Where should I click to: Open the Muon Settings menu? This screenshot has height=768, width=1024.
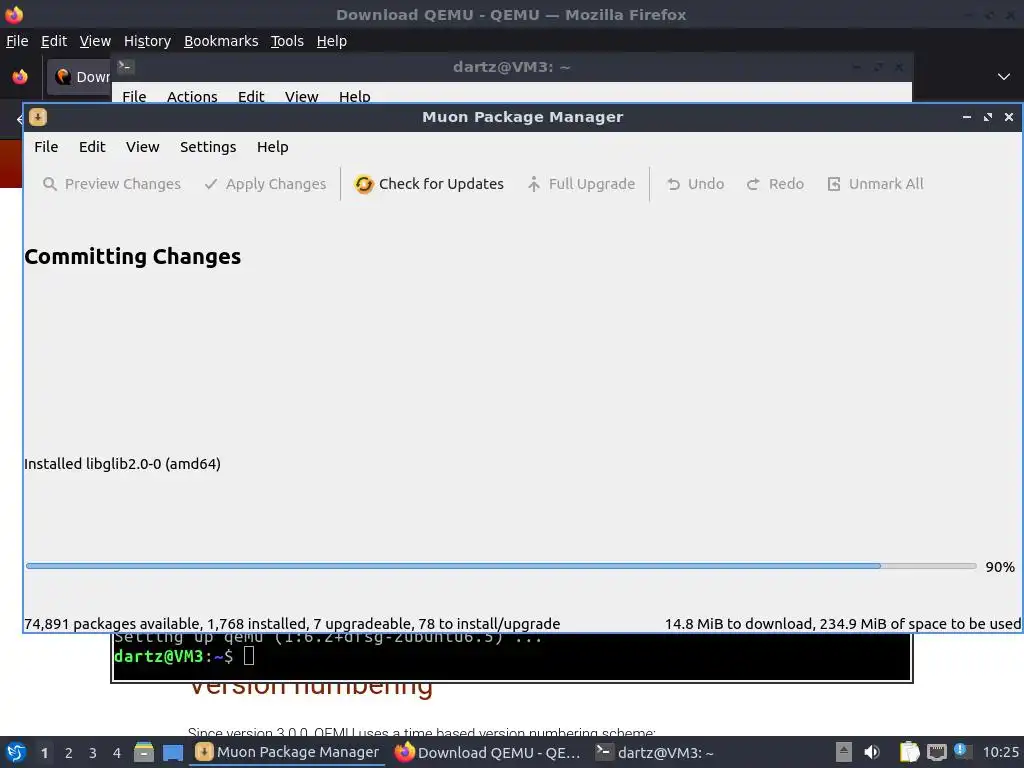point(208,147)
